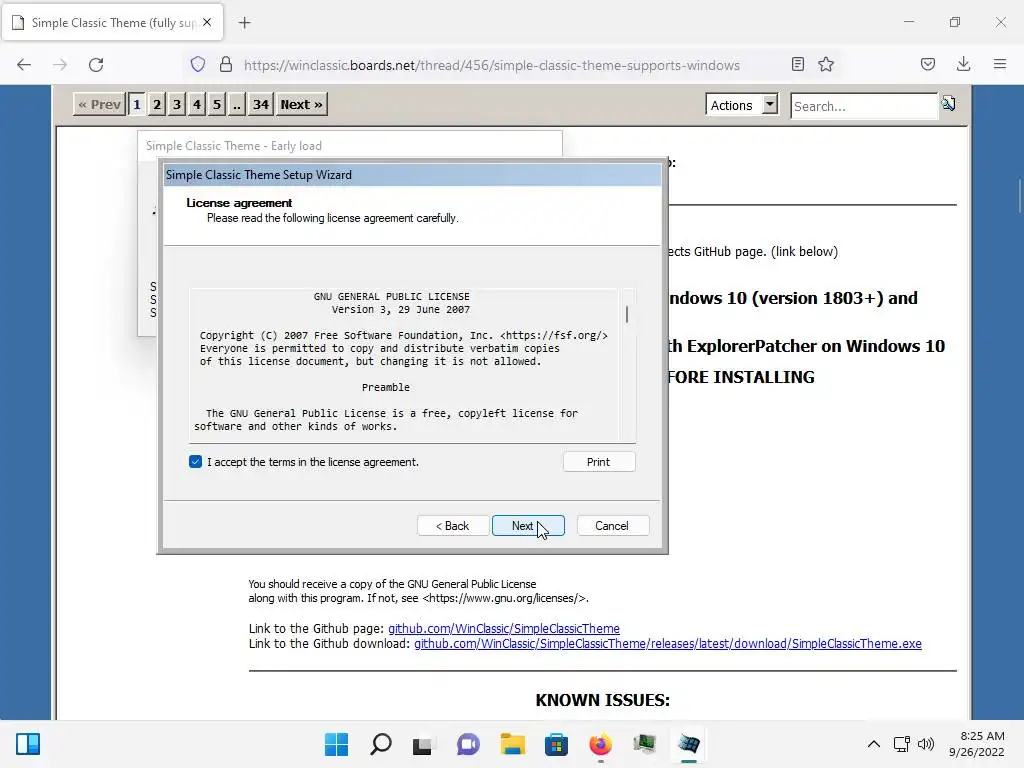The width and height of the screenshot is (1024, 768).
Task: Select thread page 1 button
Action: pyautogui.click(x=136, y=104)
